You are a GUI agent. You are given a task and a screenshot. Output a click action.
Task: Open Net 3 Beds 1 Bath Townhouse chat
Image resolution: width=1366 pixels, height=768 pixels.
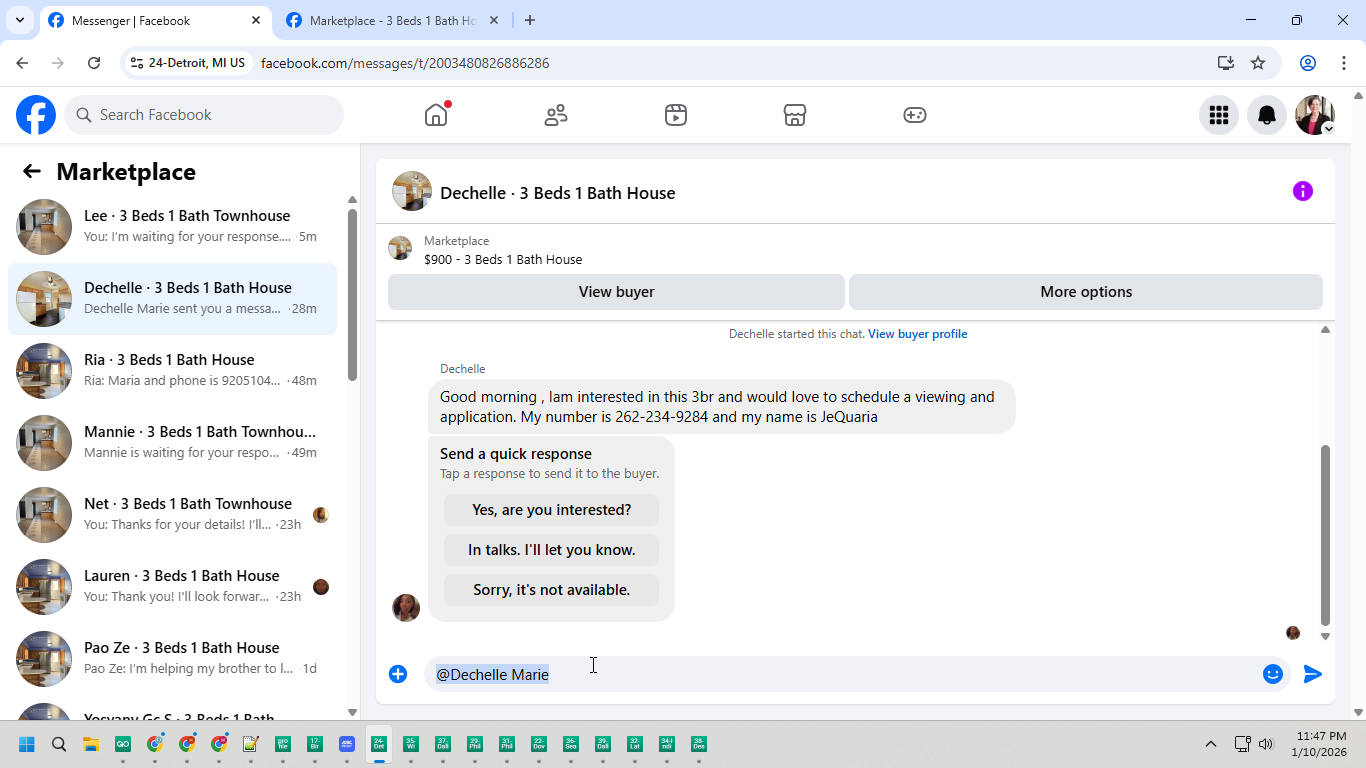click(172, 515)
